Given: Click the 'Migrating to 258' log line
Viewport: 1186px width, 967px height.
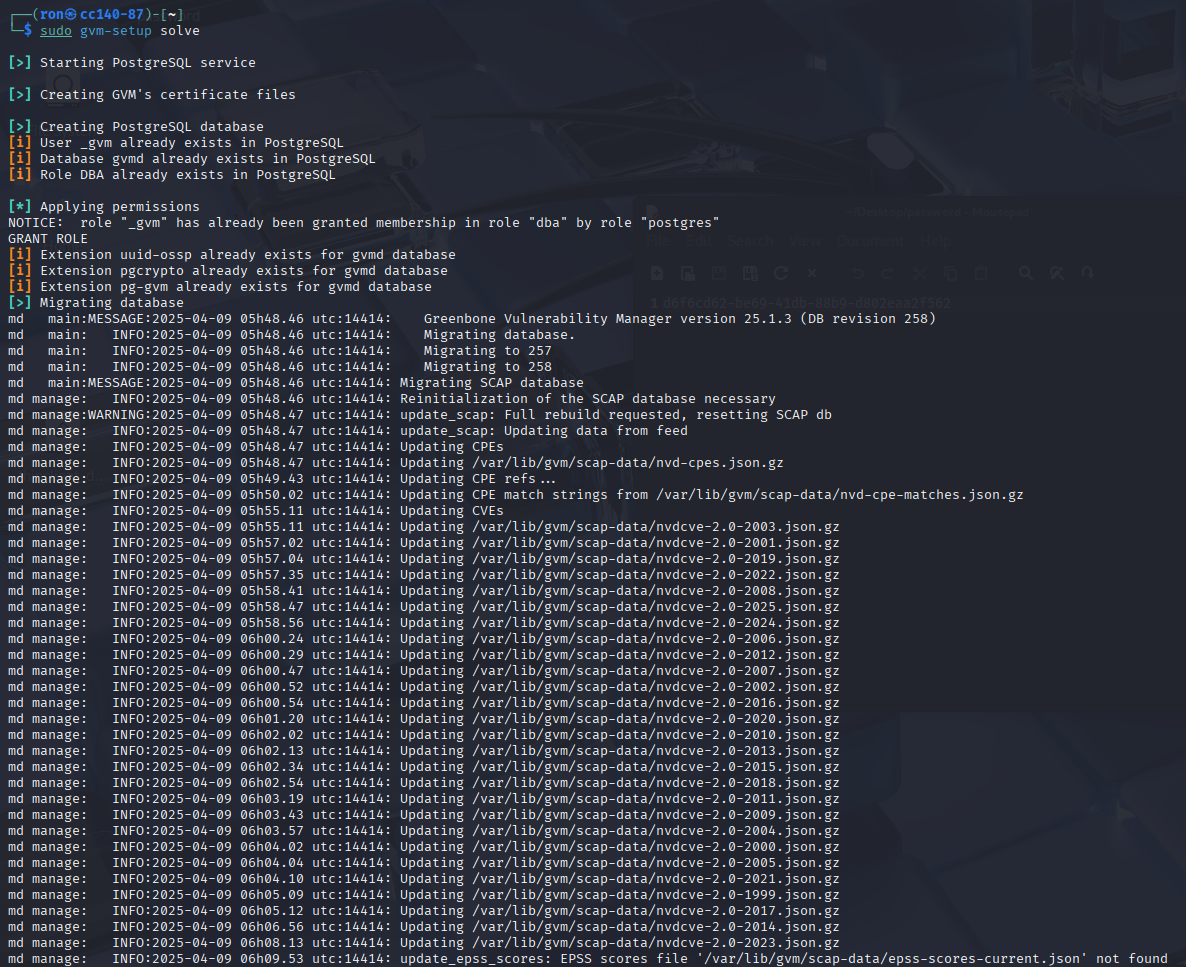Looking at the screenshot, I should click(x=280, y=367).
